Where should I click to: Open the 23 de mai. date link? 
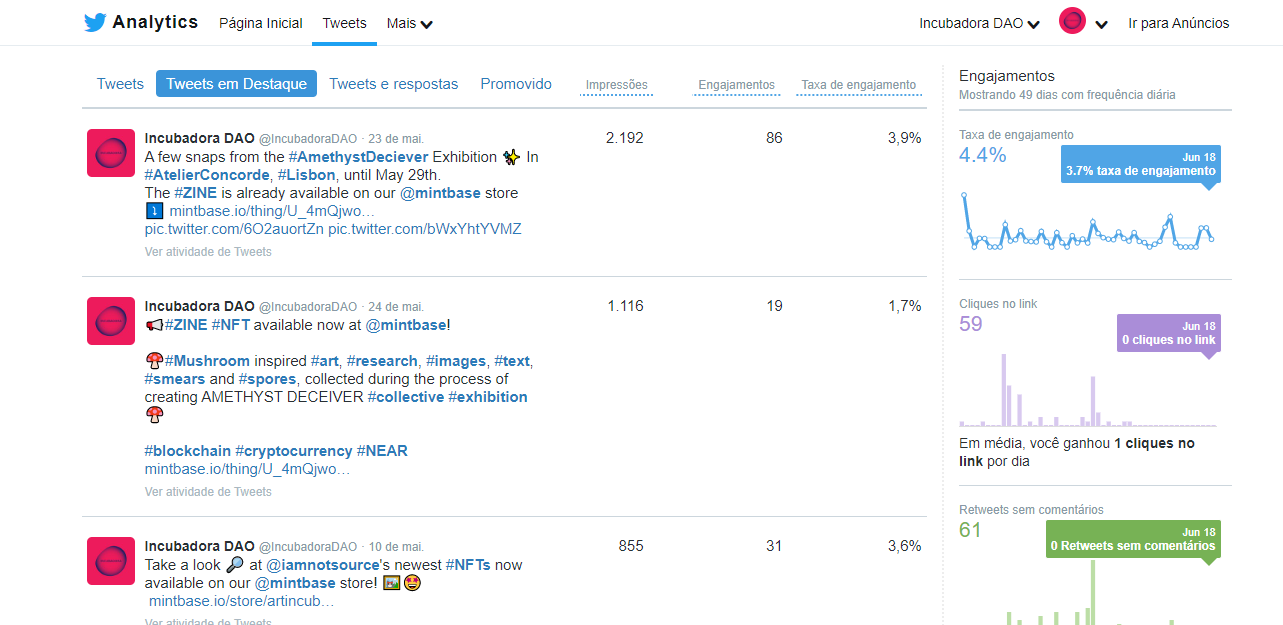tap(396, 139)
